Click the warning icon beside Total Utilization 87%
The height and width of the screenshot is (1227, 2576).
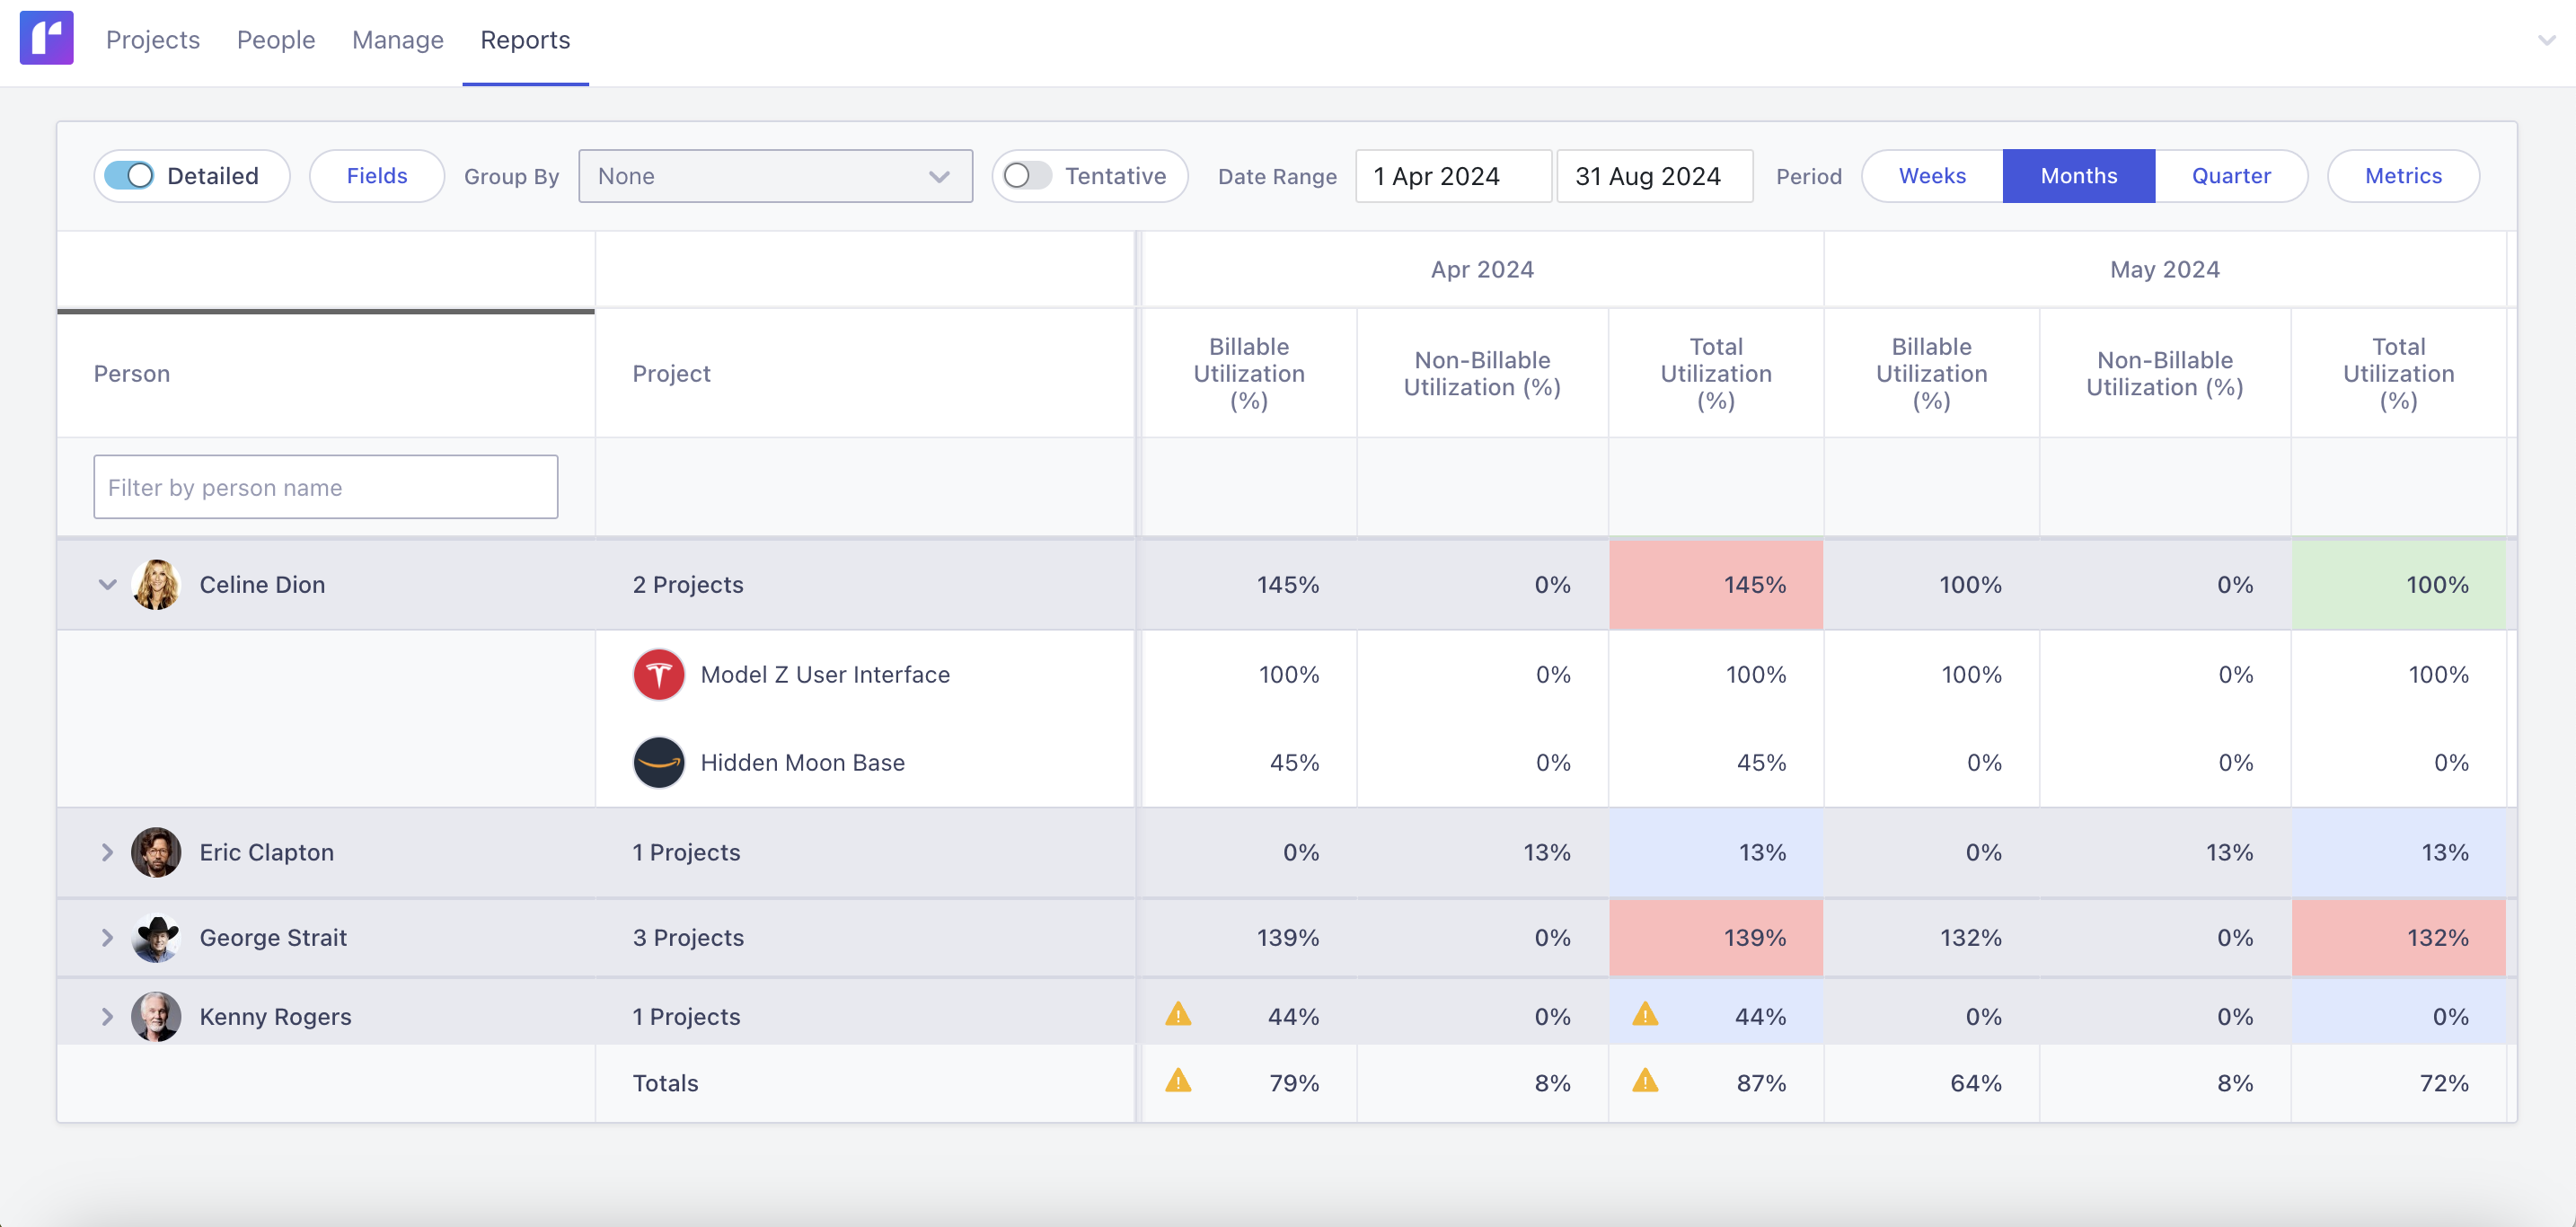click(x=1646, y=1082)
